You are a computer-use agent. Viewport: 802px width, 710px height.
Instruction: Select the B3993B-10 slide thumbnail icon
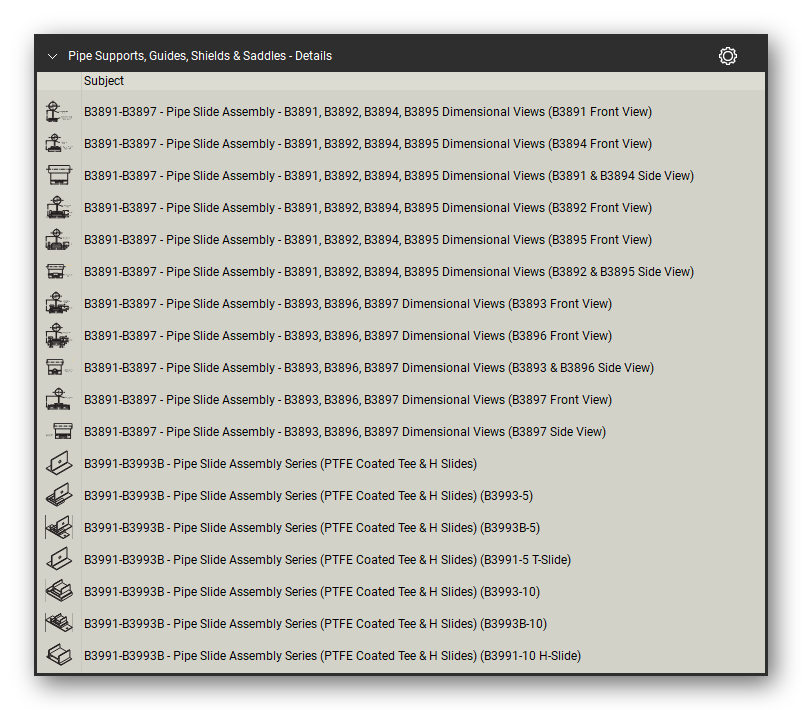[x=59, y=624]
